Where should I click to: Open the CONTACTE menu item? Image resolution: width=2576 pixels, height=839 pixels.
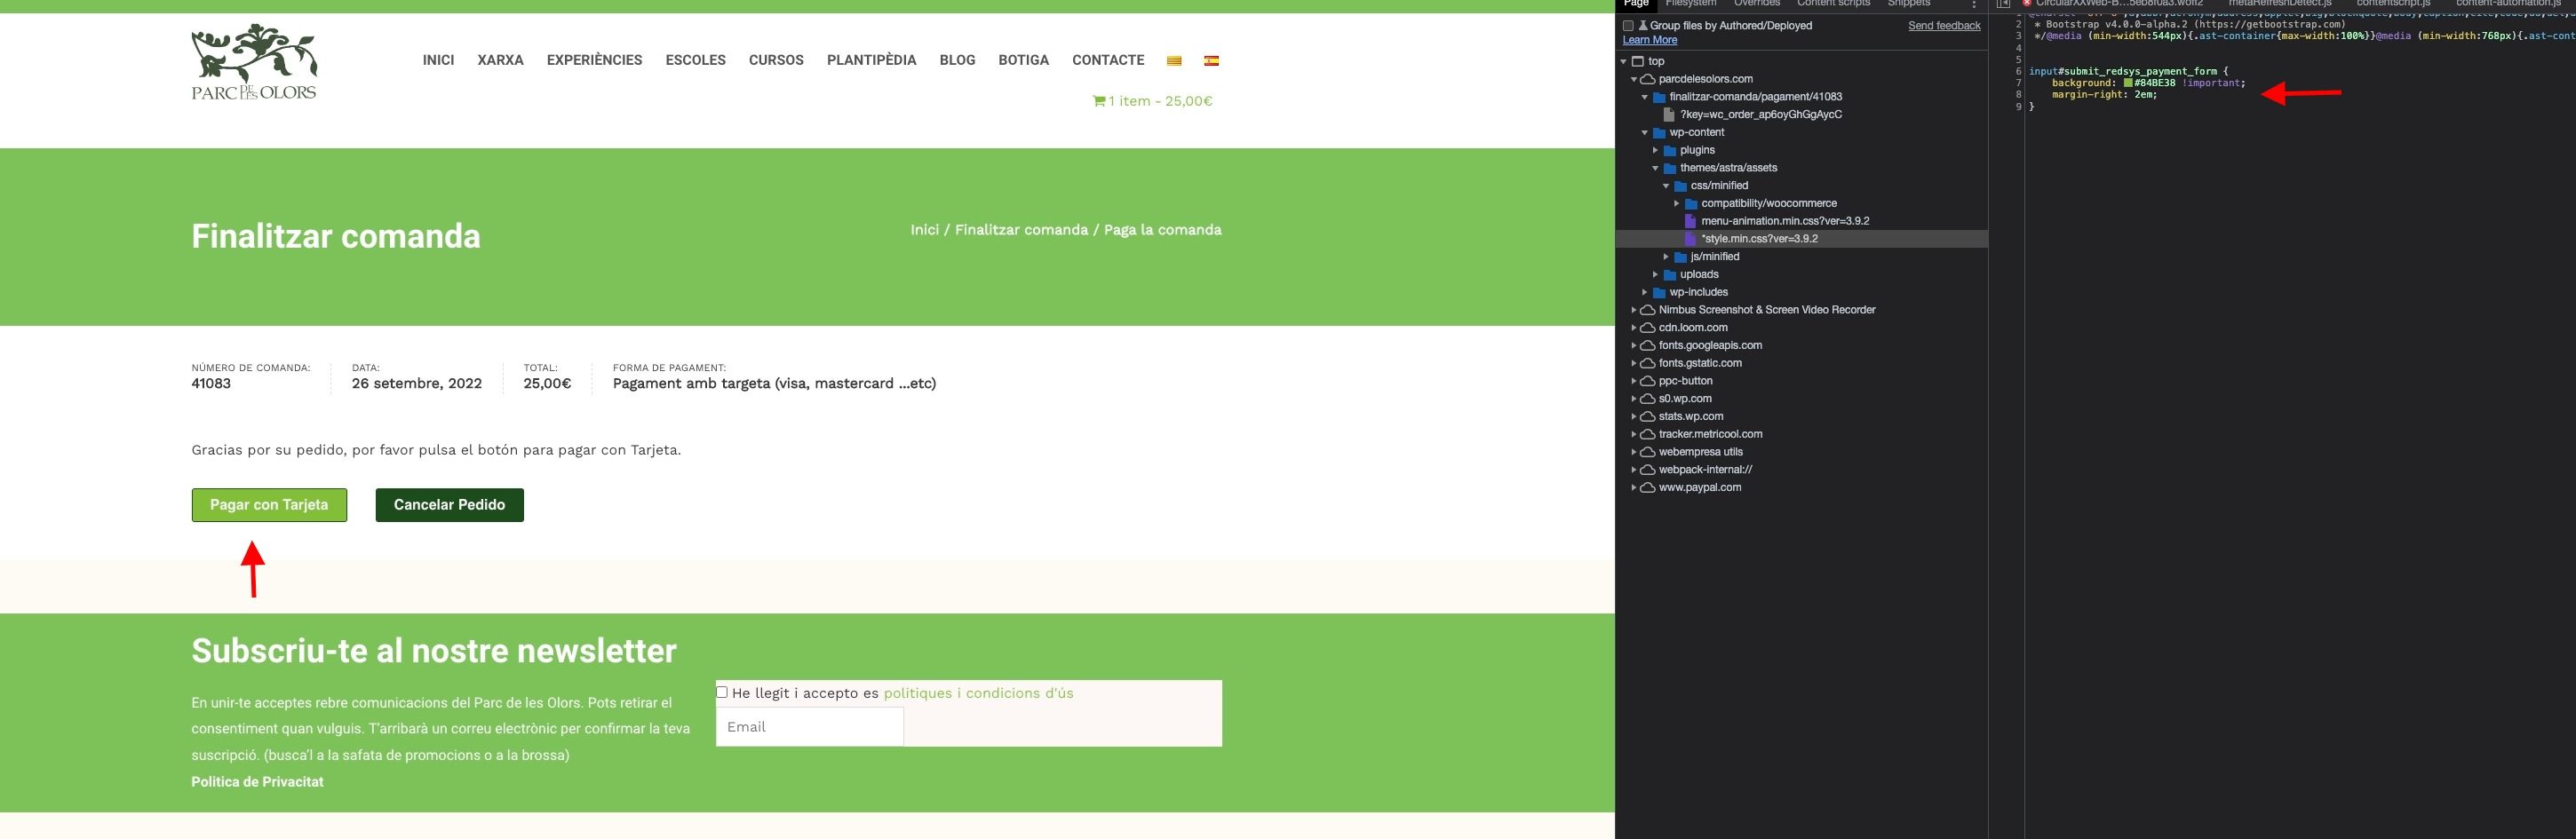(1108, 60)
